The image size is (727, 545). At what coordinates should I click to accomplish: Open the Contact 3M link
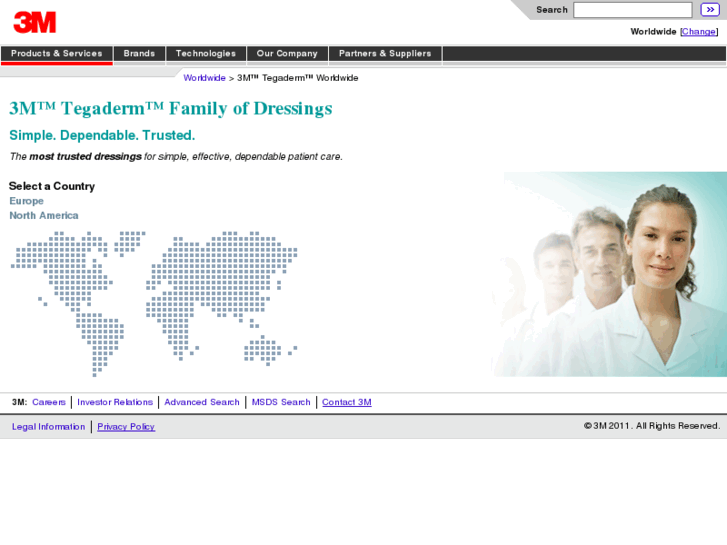(x=347, y=402)
